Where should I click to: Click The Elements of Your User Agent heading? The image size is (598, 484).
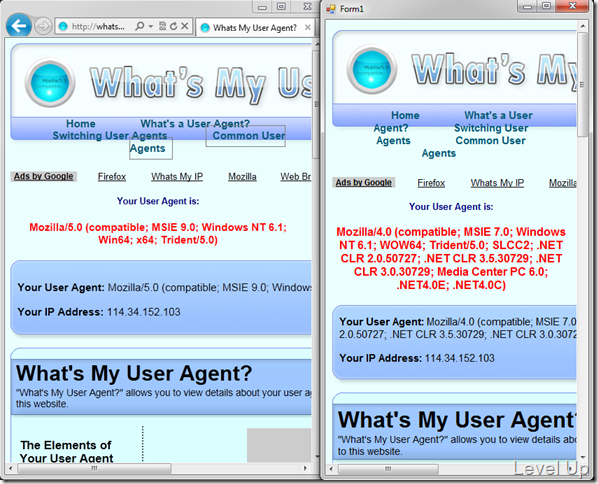tap(66, 451)
